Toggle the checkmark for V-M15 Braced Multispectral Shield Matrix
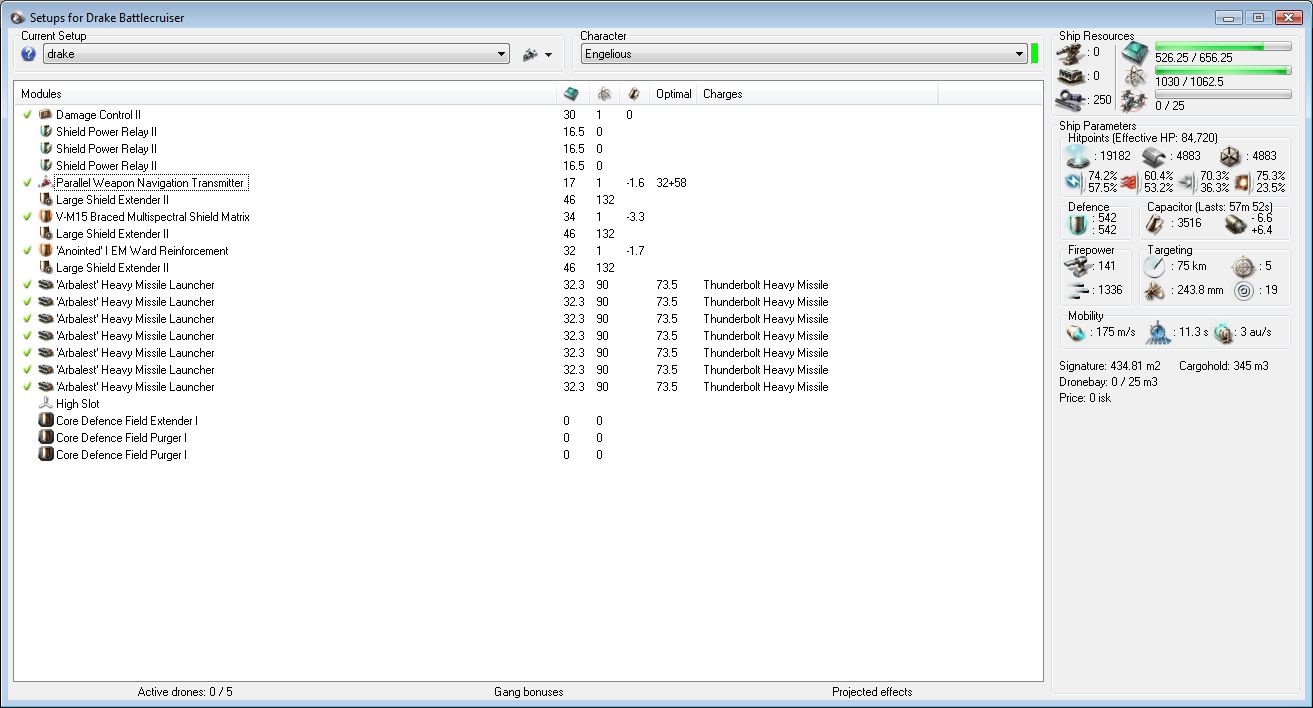Image resolution: width=1313 pixels, height=708 pixels. point(28,217)
